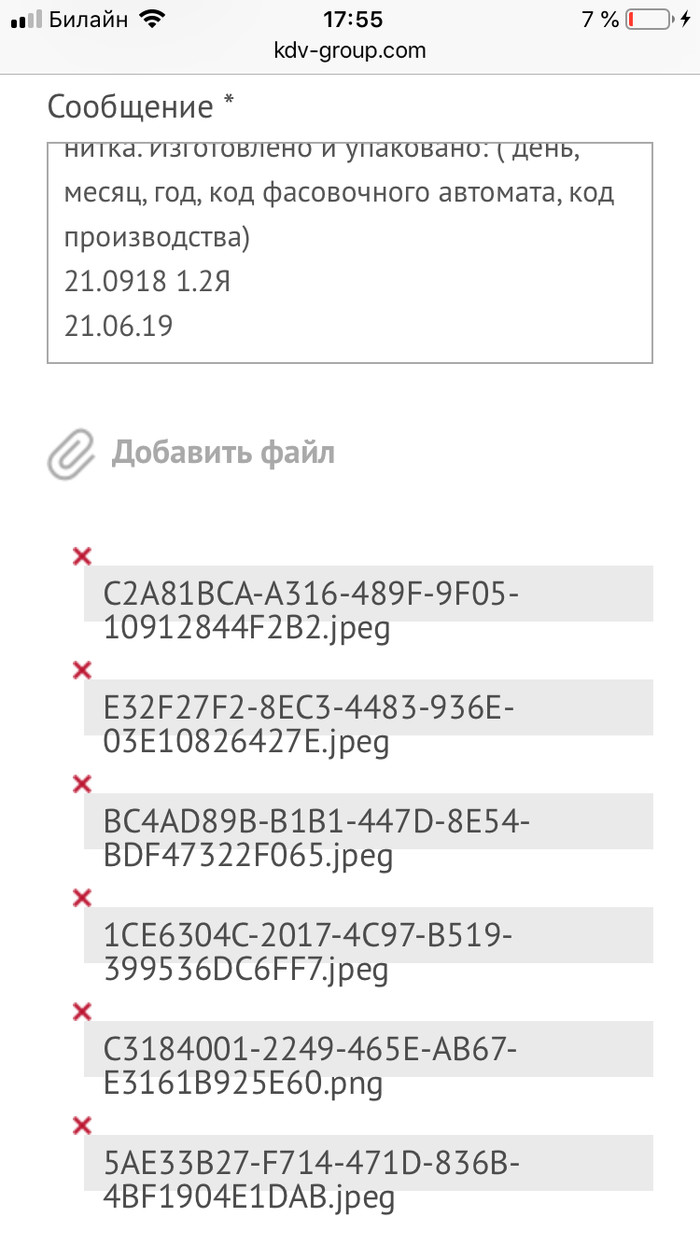Image resolution: width=700 pixels, height=1245 pixels.
Task: Tap the Wi-Fi status icon
Action: tap(151, 19)
